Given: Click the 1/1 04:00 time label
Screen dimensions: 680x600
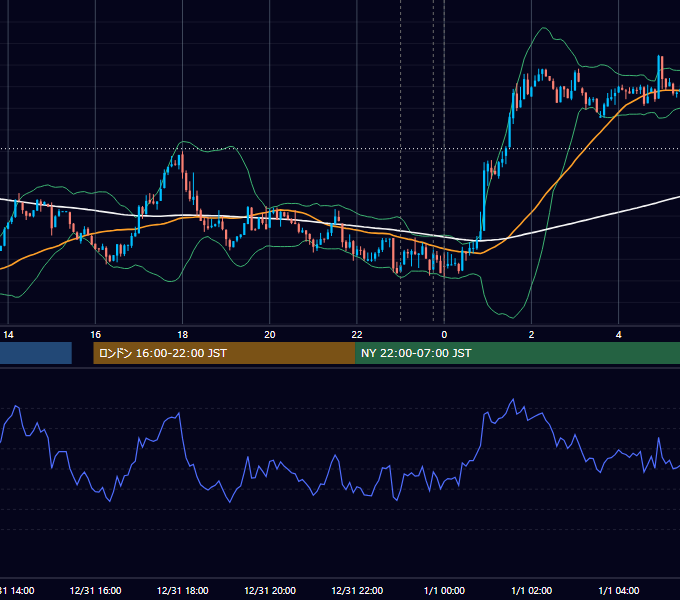Looking at the screenshot, I should click(x=618, y=590).
